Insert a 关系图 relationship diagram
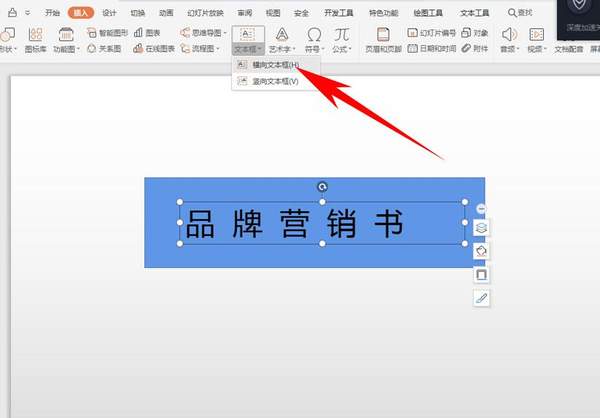 104,49
